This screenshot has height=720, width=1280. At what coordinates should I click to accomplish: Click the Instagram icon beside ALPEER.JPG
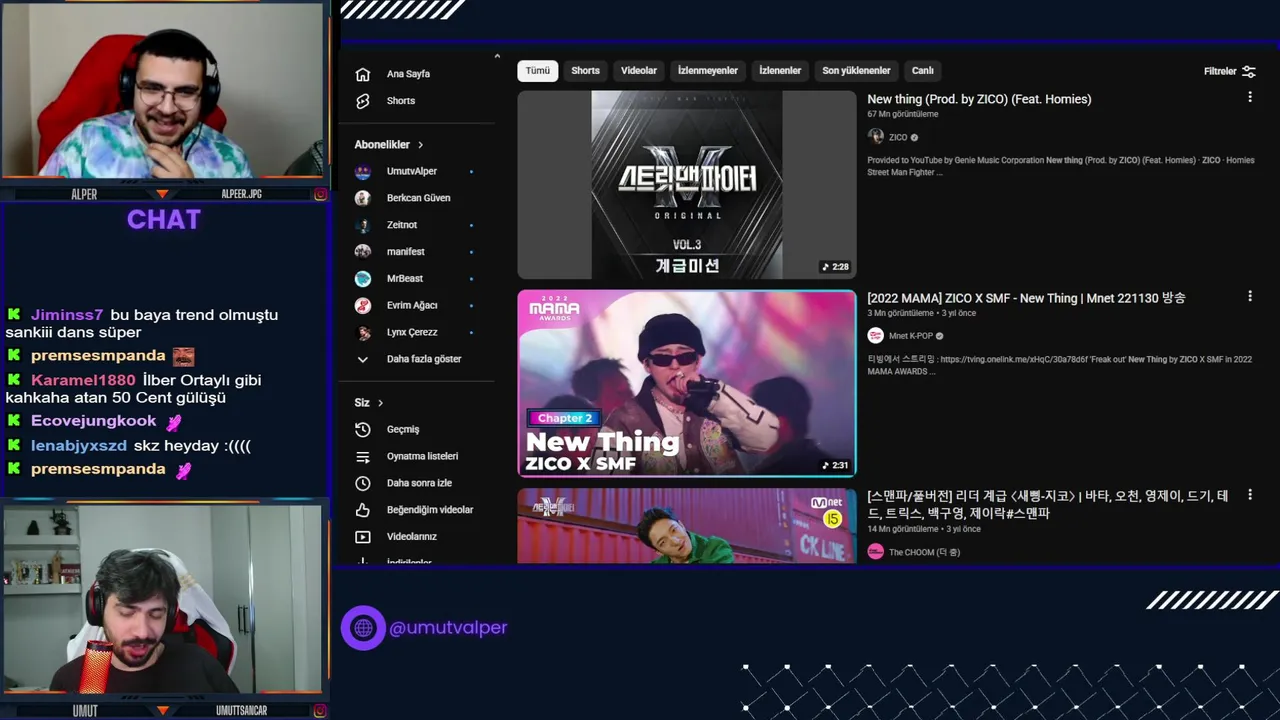coord(320,194)
